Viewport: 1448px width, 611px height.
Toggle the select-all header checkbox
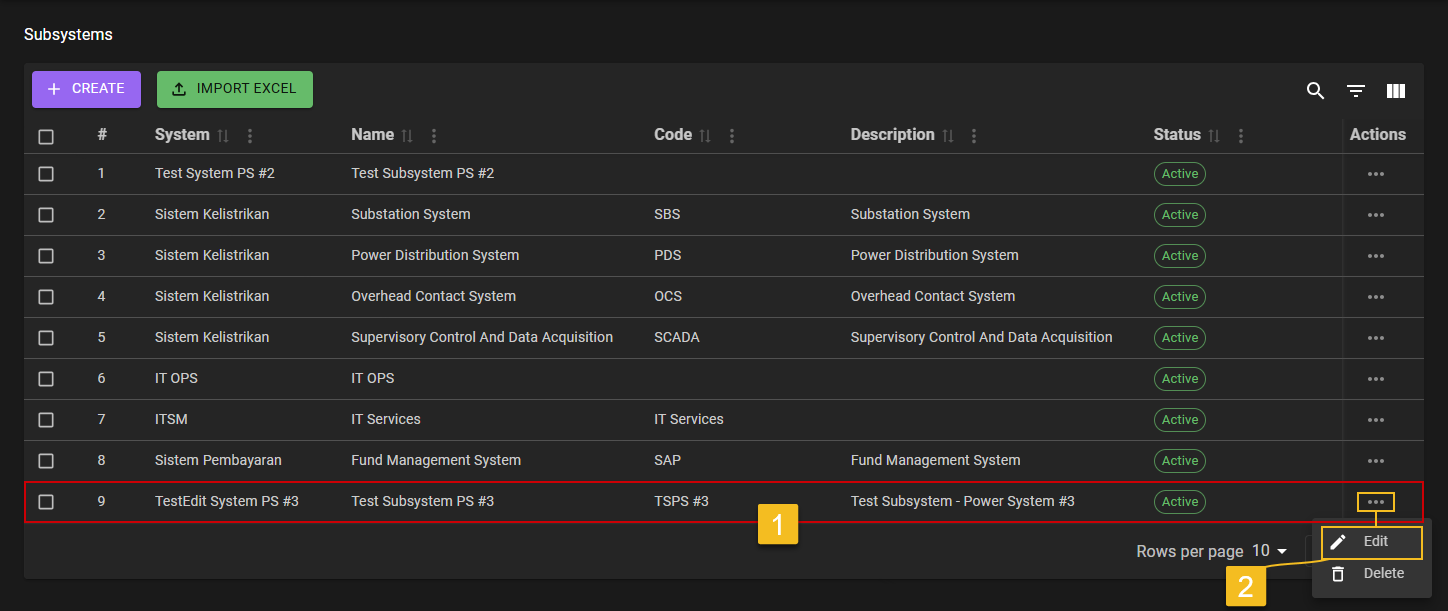coord(46,137)
